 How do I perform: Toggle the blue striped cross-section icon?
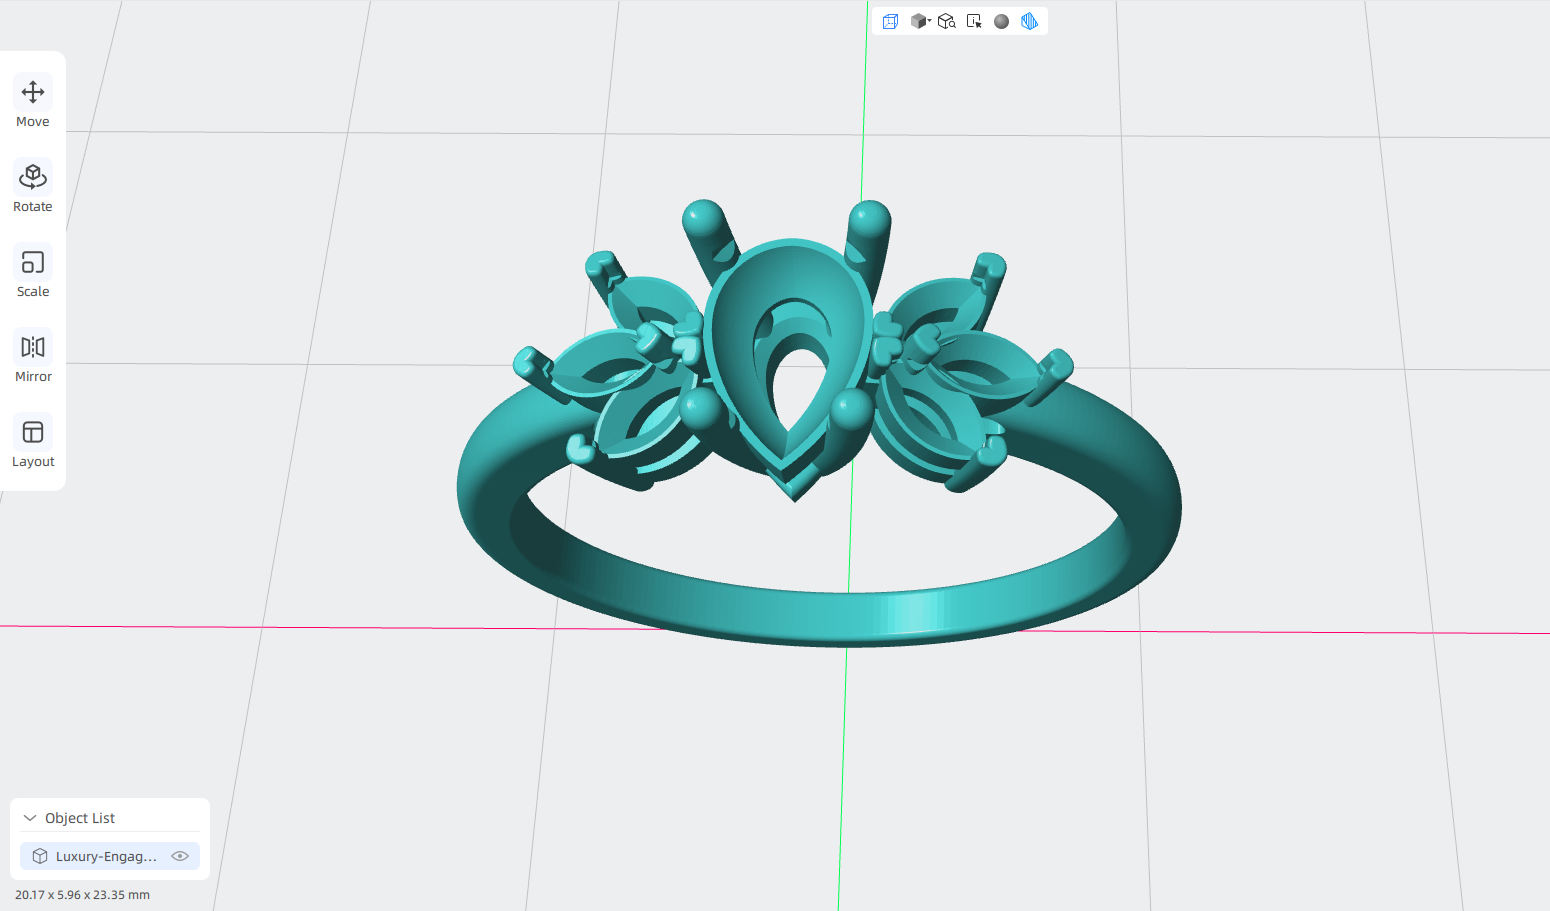1029,21
